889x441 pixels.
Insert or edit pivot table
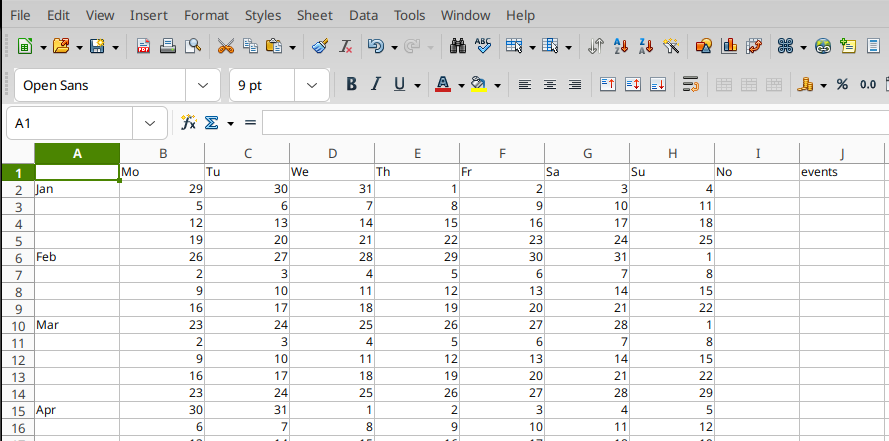753,46
